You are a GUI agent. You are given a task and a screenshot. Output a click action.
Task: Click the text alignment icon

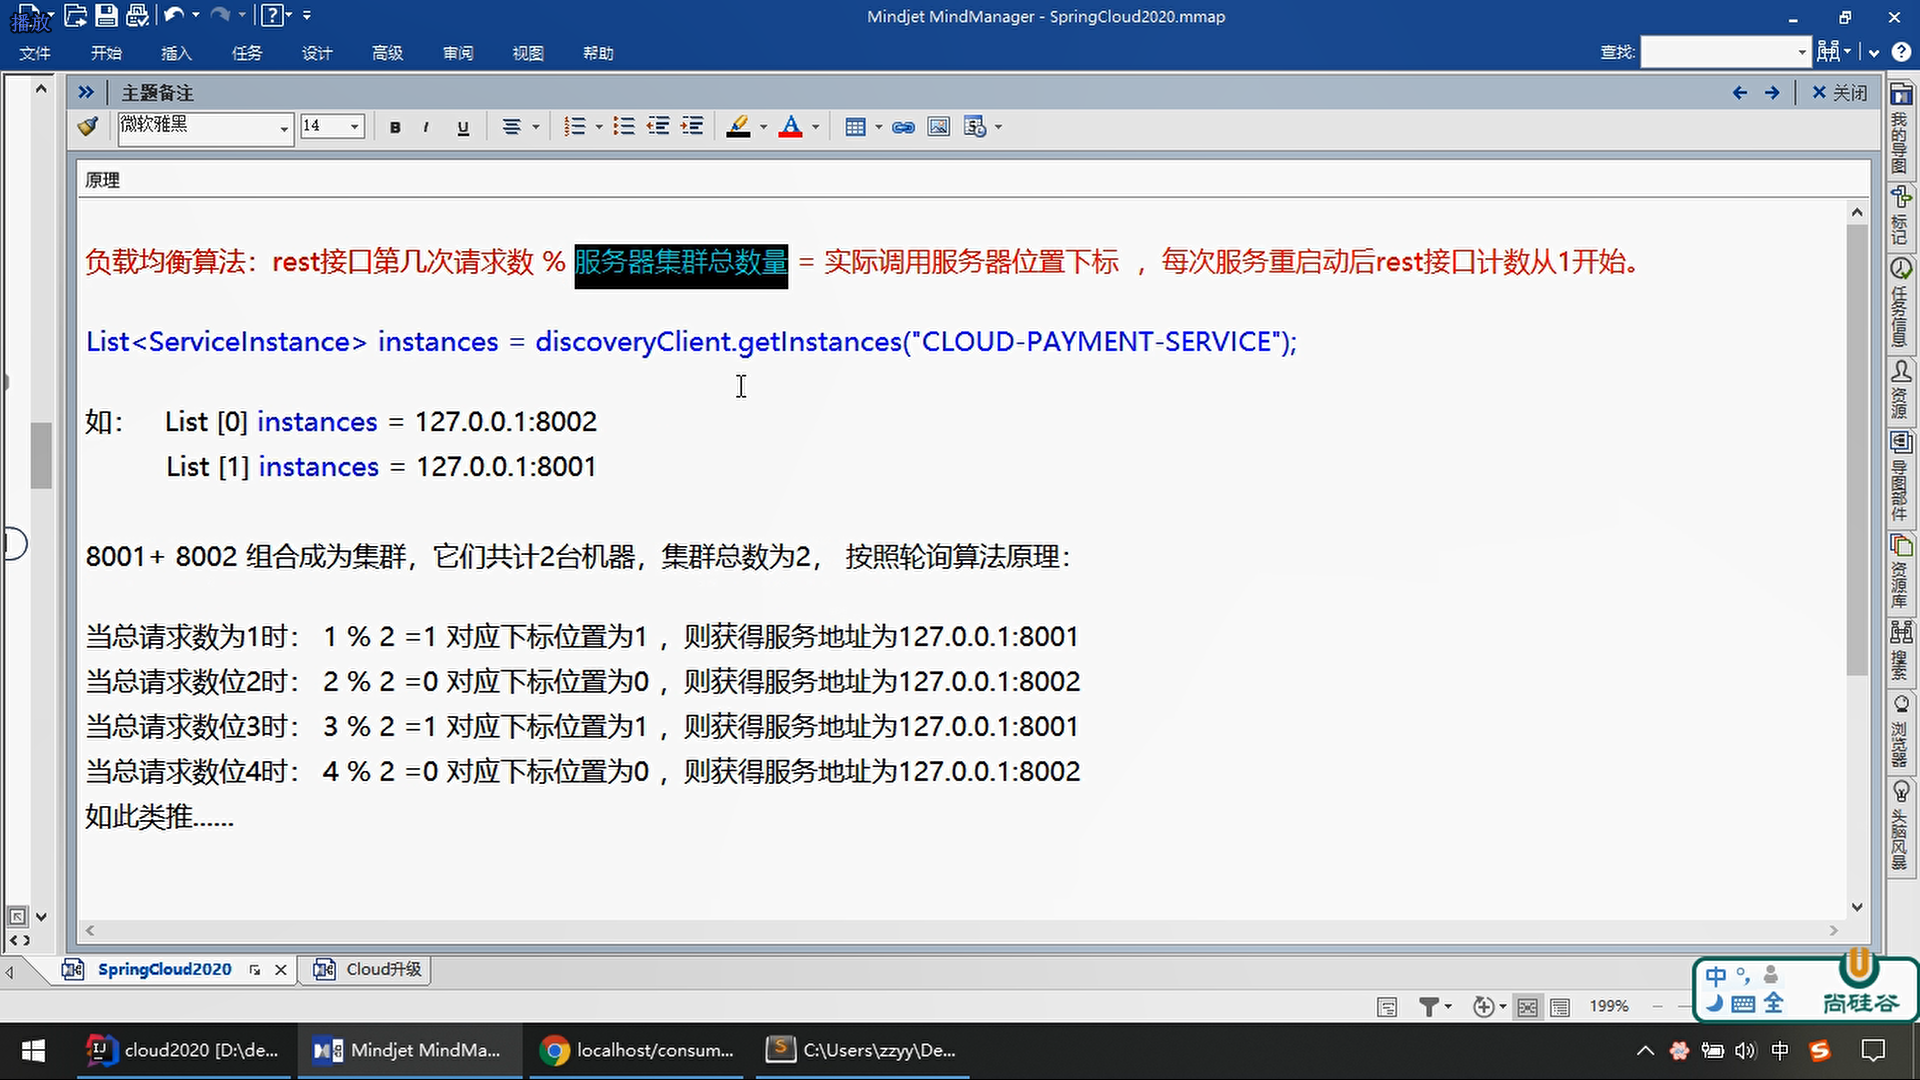coord(511,127)
